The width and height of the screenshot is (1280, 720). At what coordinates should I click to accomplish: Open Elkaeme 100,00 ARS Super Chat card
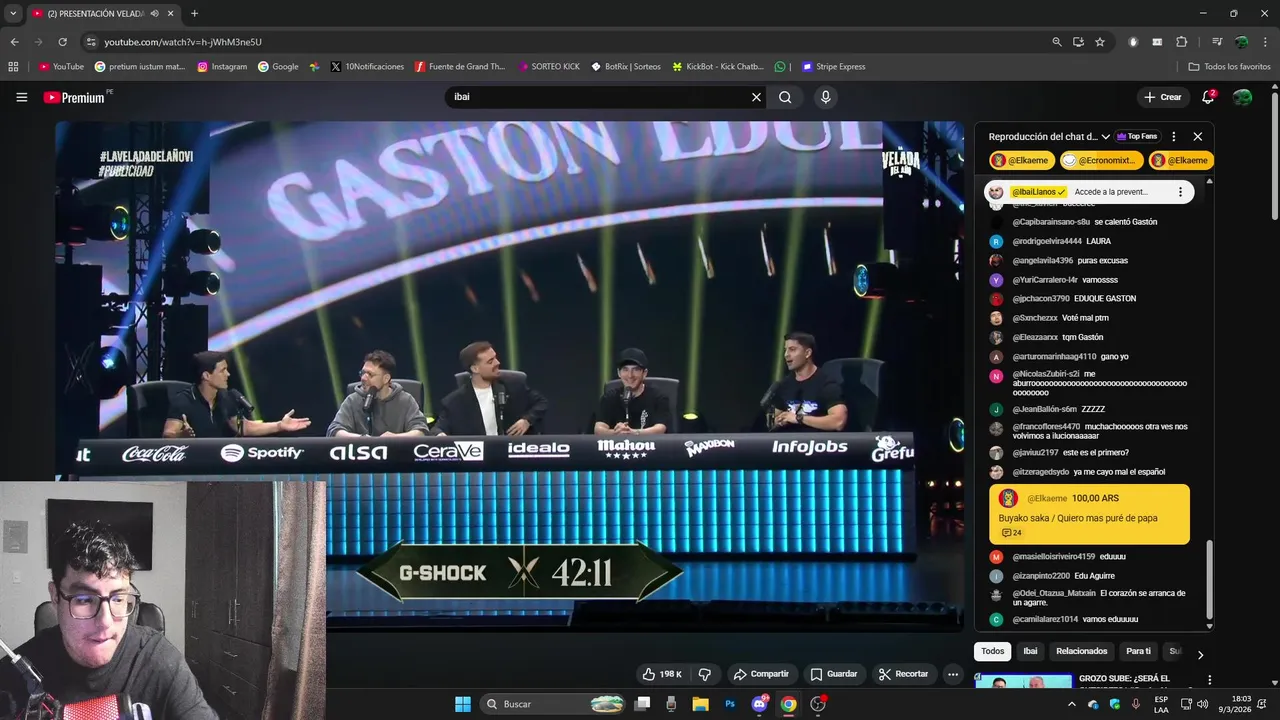tap(1089, 514)
